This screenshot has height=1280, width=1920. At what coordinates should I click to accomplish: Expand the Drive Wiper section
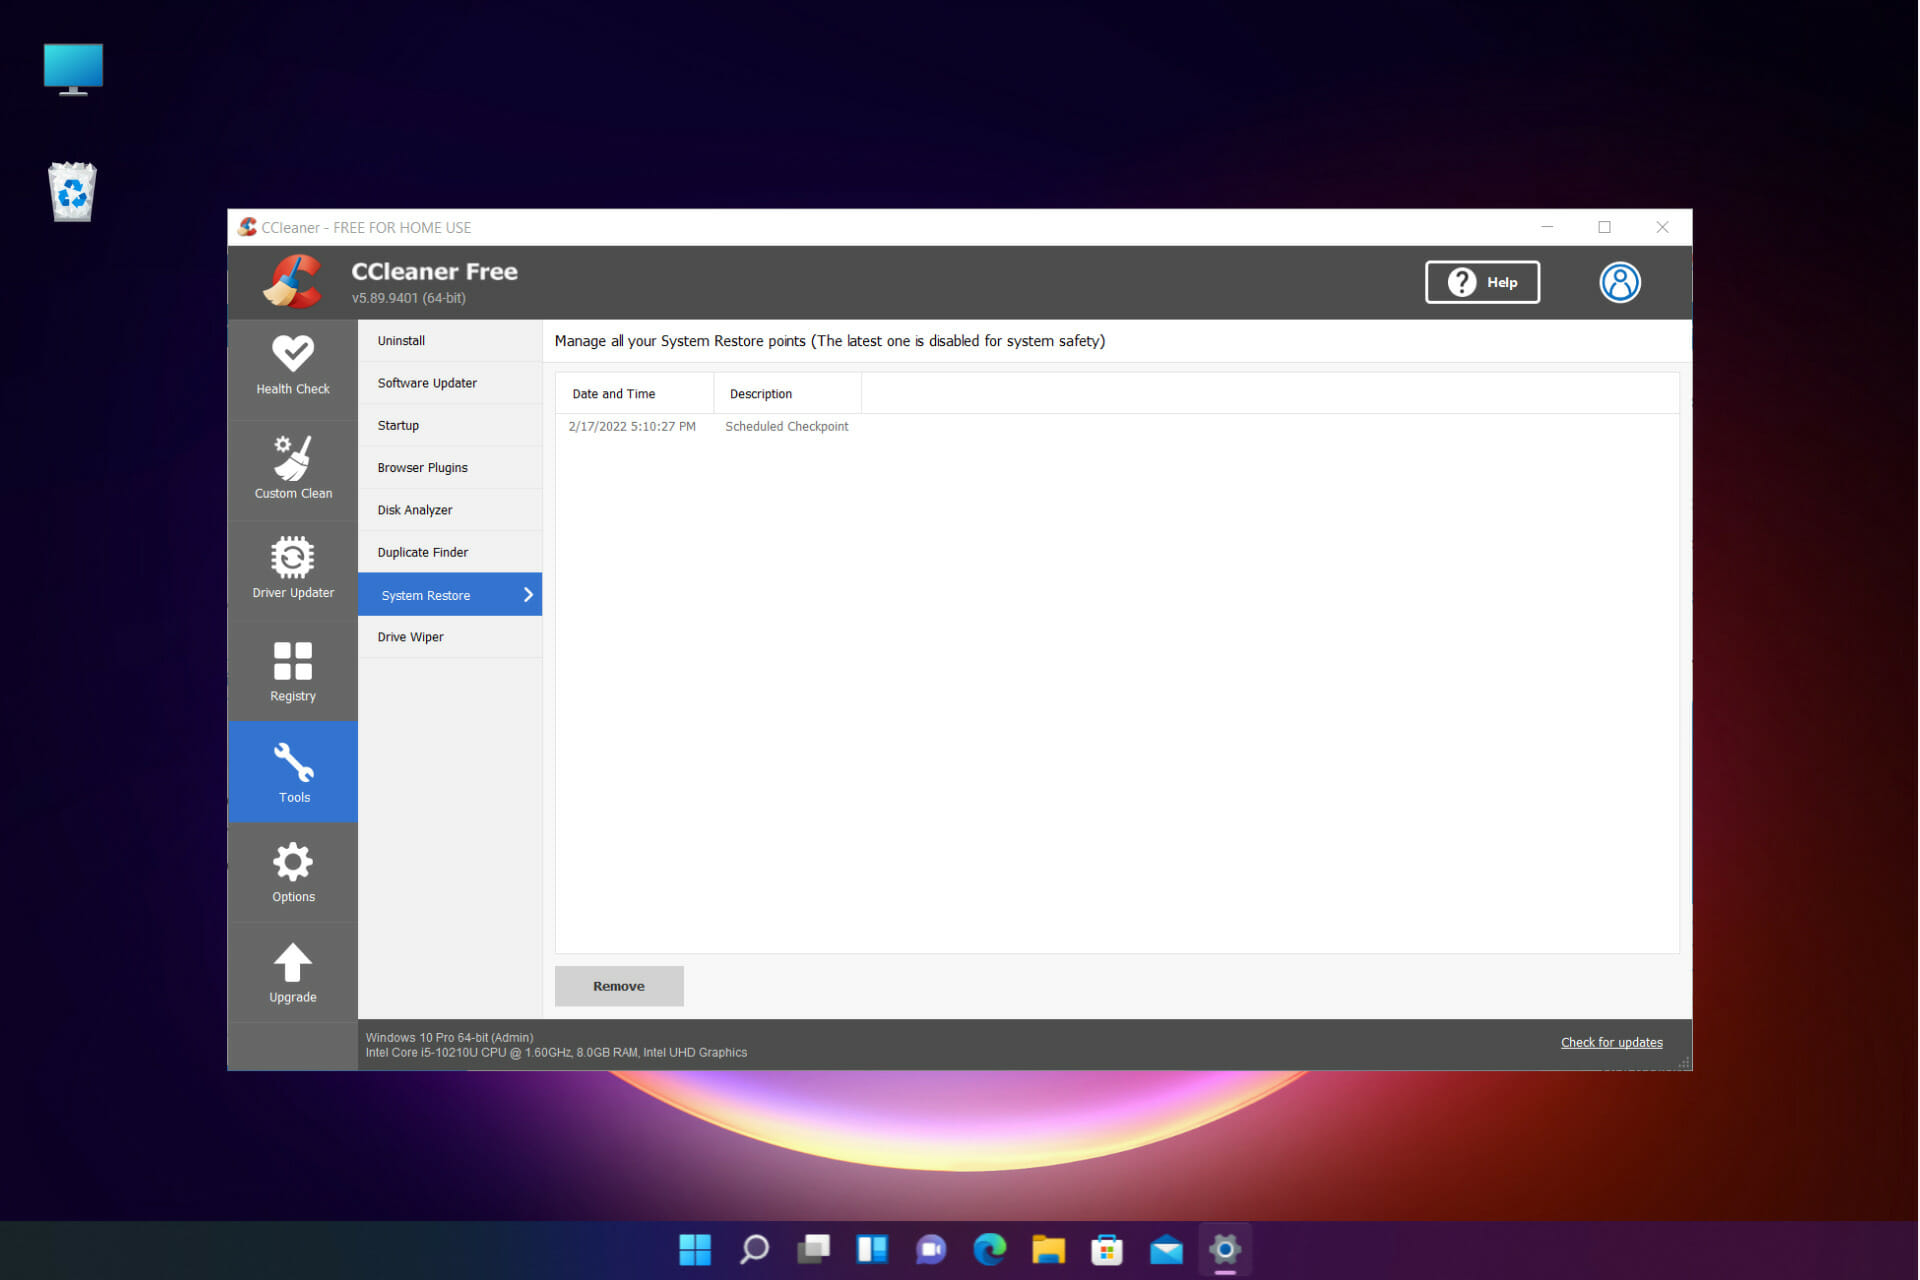coord(409,637)
